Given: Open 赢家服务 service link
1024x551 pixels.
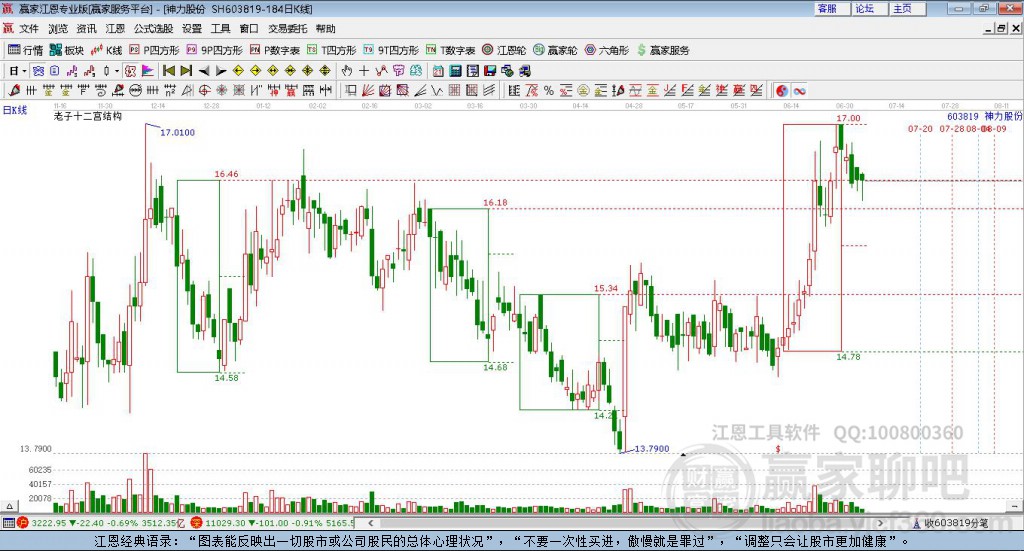Looking at the screenshot, I should point(663,50).
